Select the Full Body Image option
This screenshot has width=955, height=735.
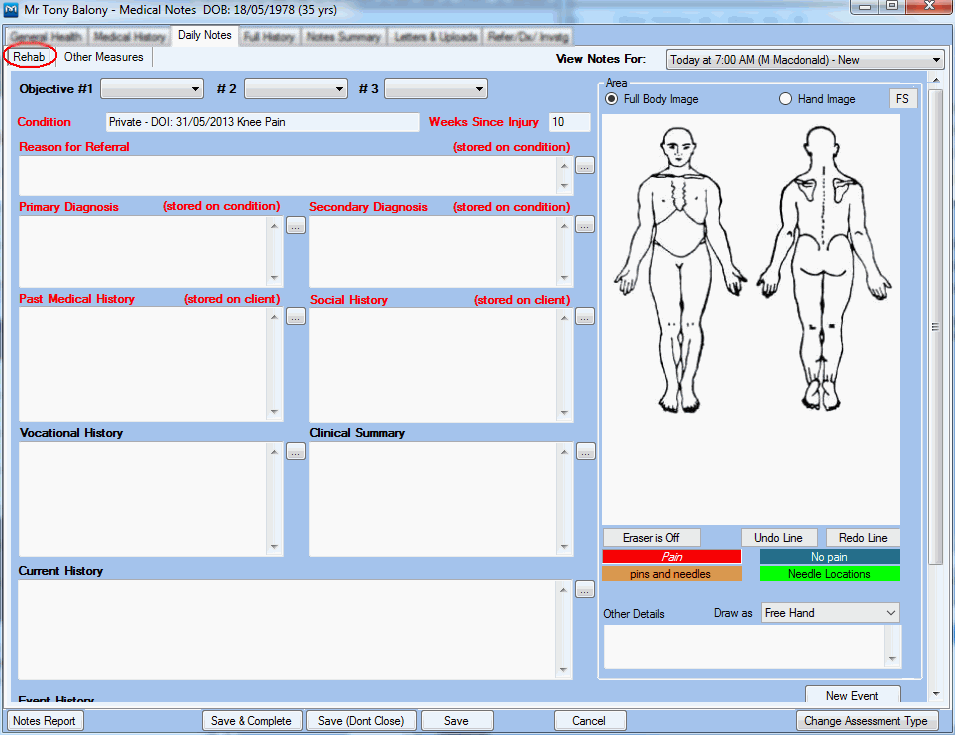[x=613, y=99]
